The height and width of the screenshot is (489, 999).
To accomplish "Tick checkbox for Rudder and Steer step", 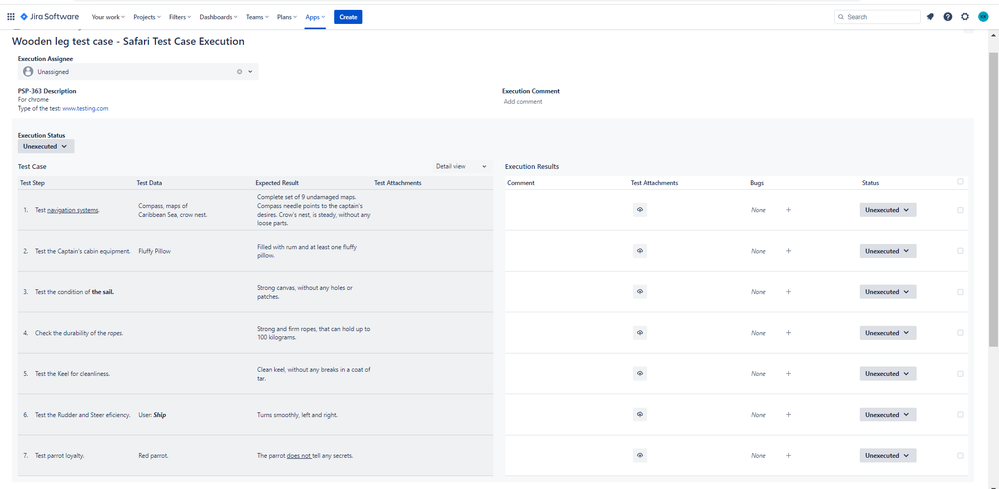I will (960, 415).
